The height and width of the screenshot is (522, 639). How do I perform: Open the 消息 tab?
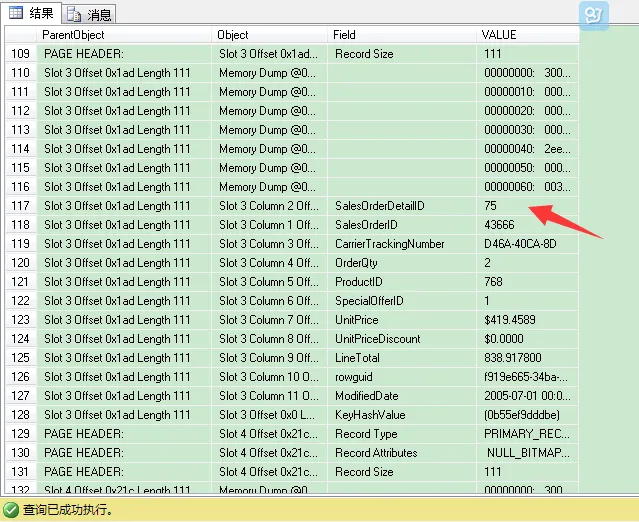click(x=89, y=15)
